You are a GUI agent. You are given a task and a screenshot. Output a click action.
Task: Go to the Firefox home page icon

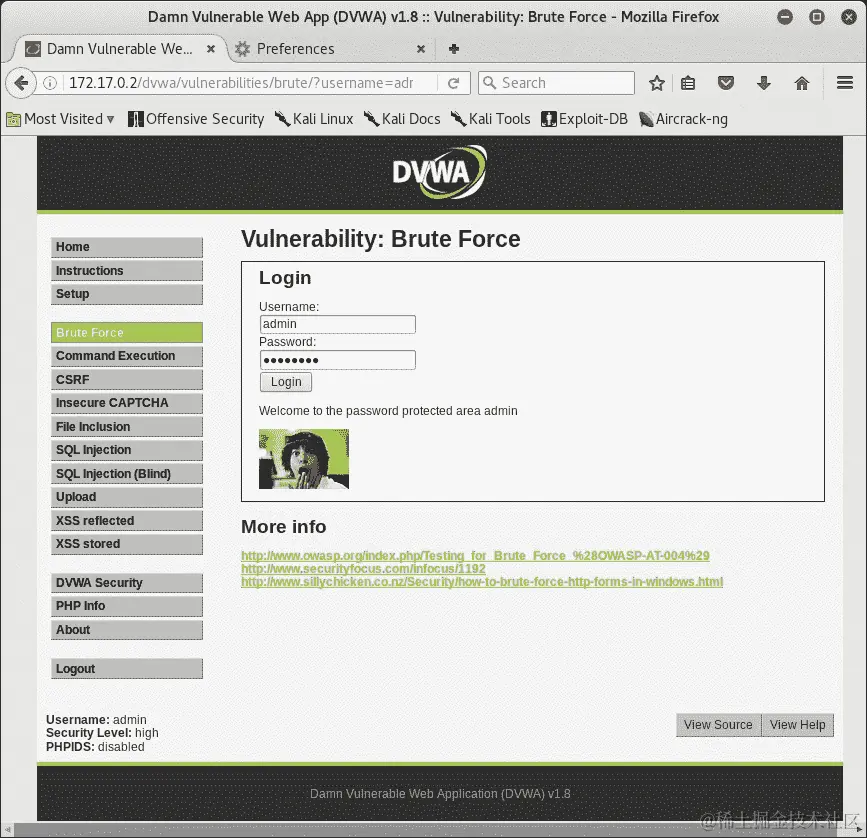802,83
